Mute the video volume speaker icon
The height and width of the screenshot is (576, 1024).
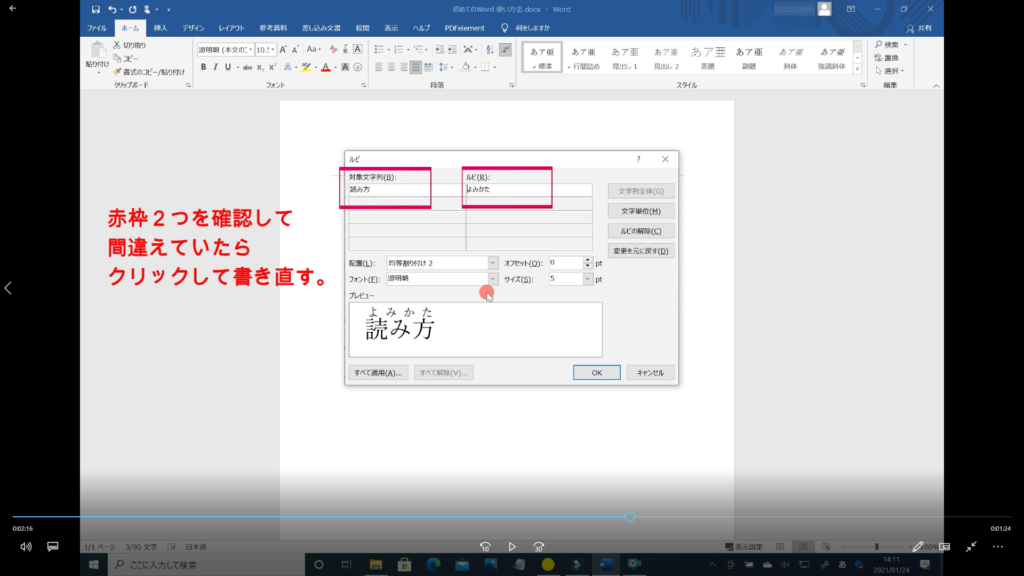click(x=25, y=547)
